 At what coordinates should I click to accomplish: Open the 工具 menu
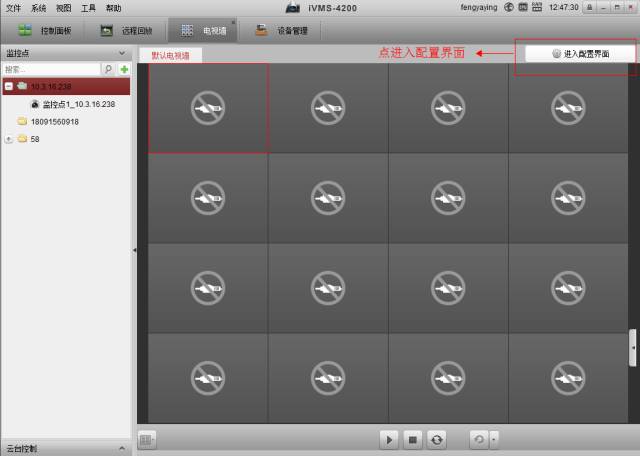click(x=88, y=8)
